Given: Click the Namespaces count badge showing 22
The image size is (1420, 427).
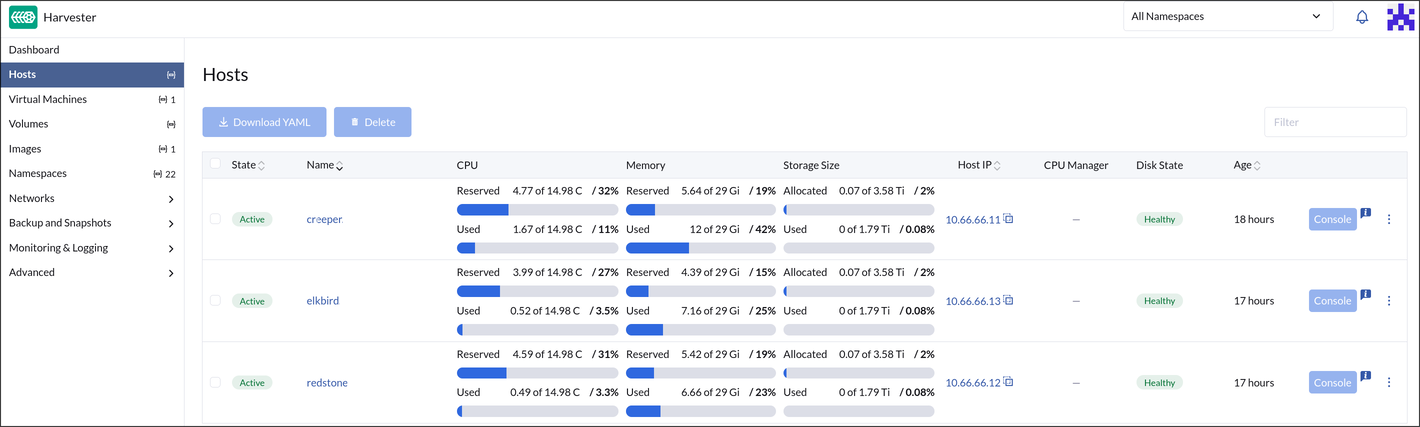Looking at the screenshot, I should tap(164, 174).
